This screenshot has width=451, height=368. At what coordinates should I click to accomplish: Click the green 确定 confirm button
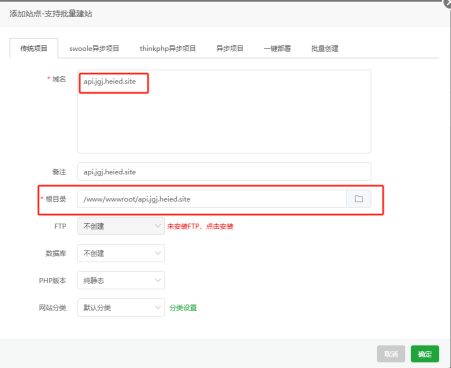click(x=425, y=354)
